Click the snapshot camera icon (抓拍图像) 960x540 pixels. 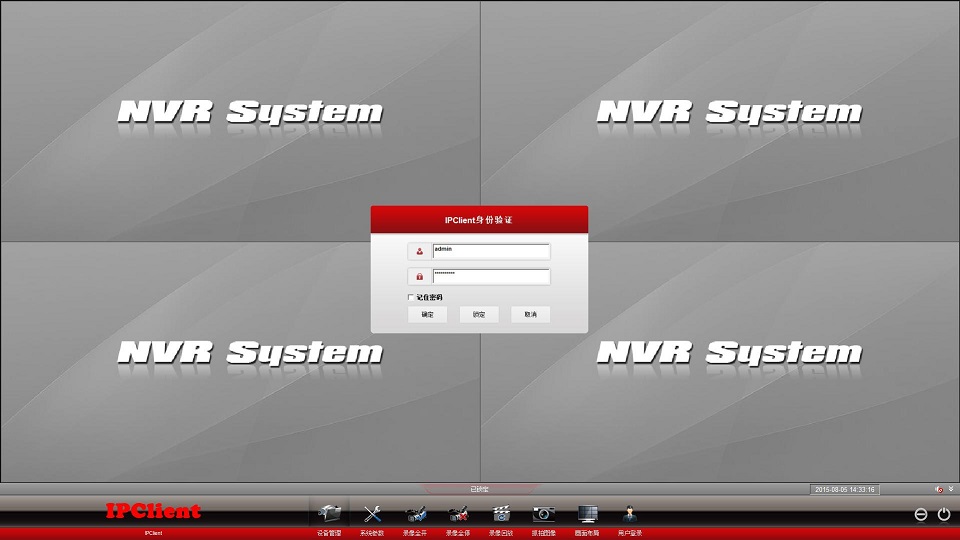click(544, 513)
